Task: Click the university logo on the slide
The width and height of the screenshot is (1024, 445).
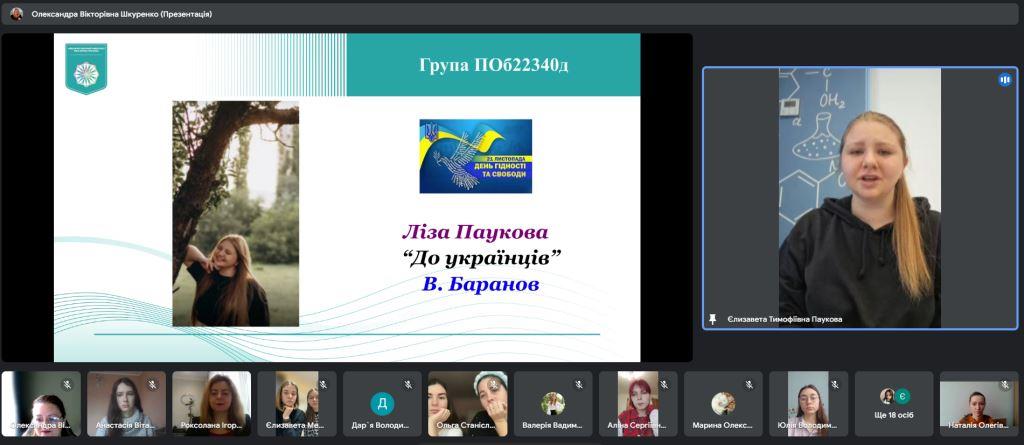Action: (86, 68)
